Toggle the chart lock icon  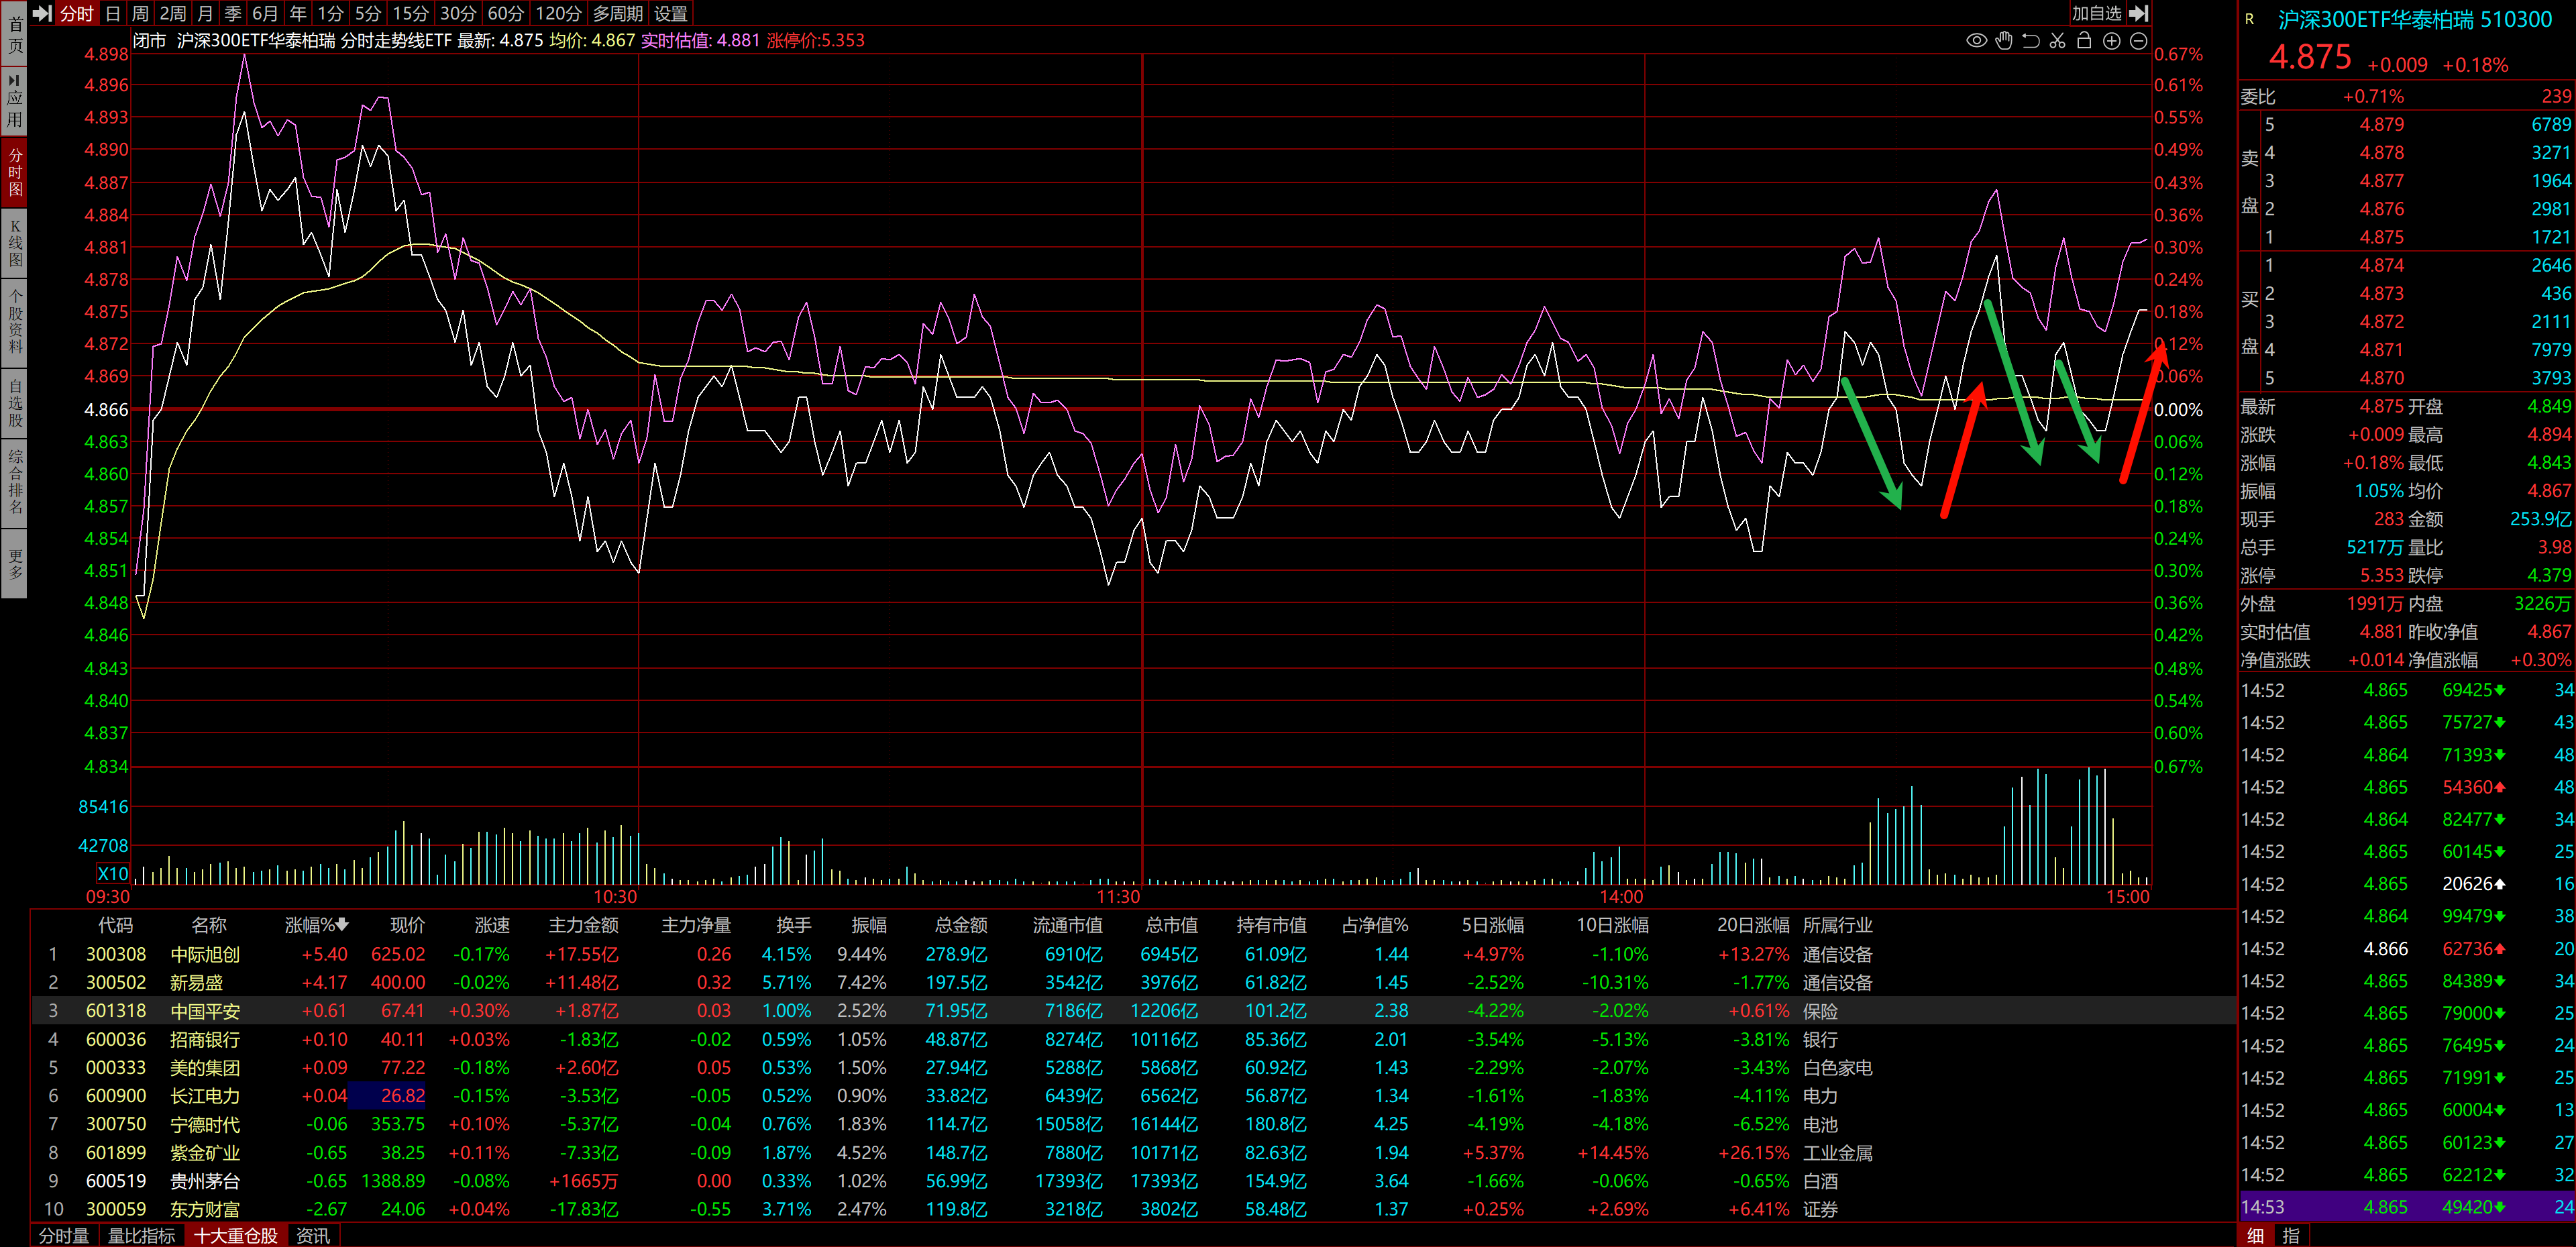(x=2084, y=41)
